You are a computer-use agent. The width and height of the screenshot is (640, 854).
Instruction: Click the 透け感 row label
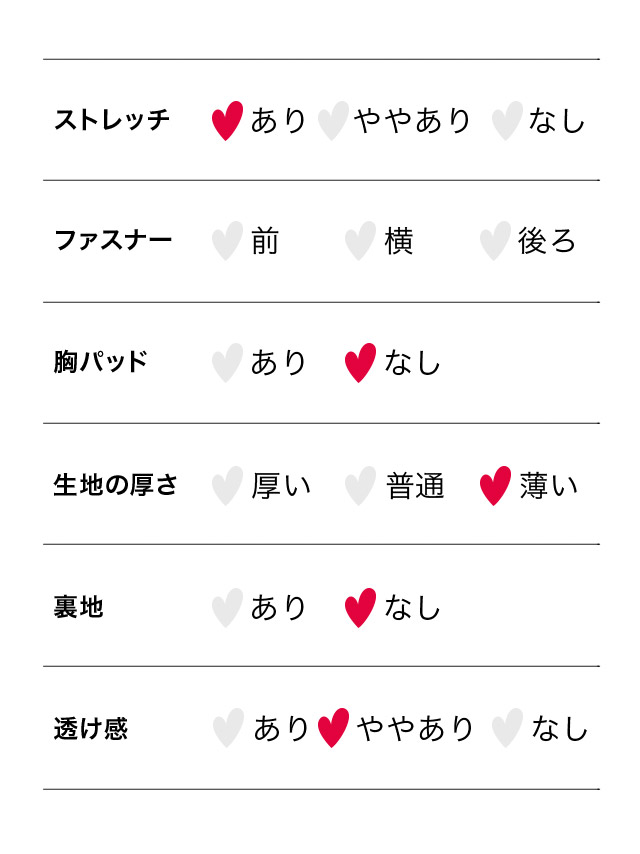tap(91, 728)
